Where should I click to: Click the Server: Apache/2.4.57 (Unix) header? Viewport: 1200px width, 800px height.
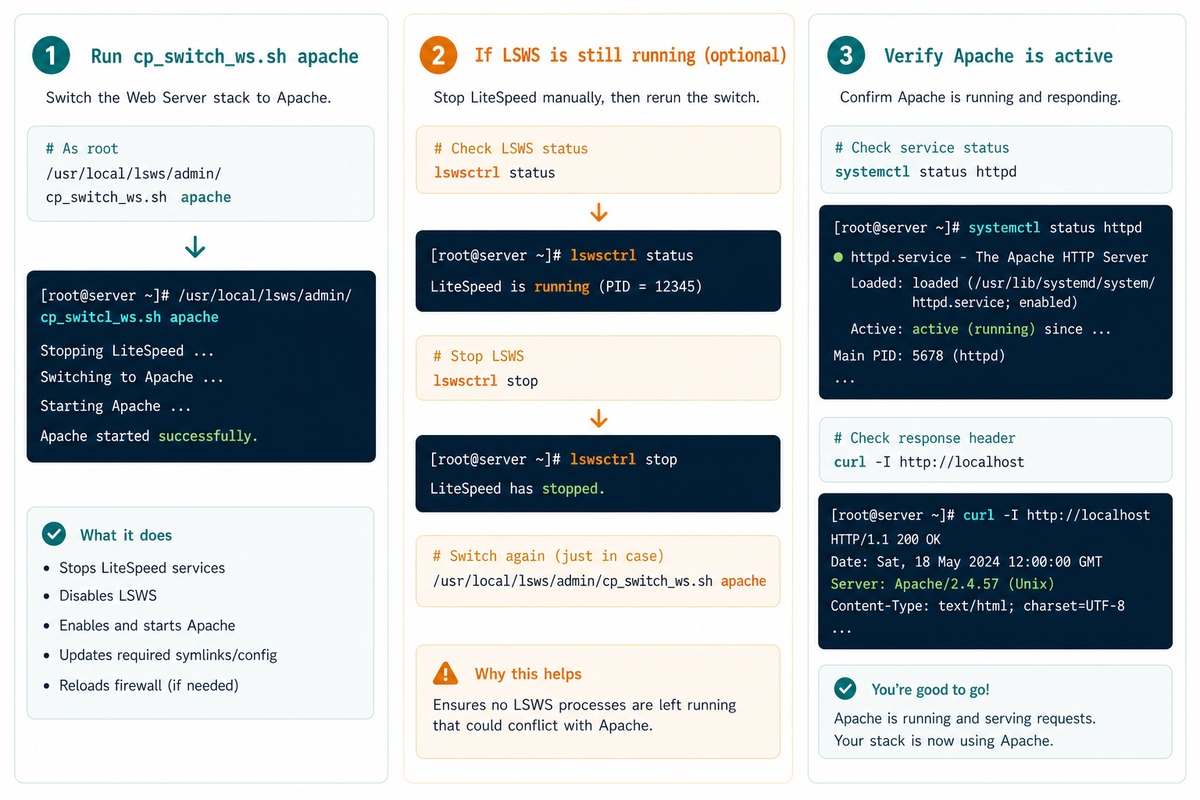[x=942, y=584]
